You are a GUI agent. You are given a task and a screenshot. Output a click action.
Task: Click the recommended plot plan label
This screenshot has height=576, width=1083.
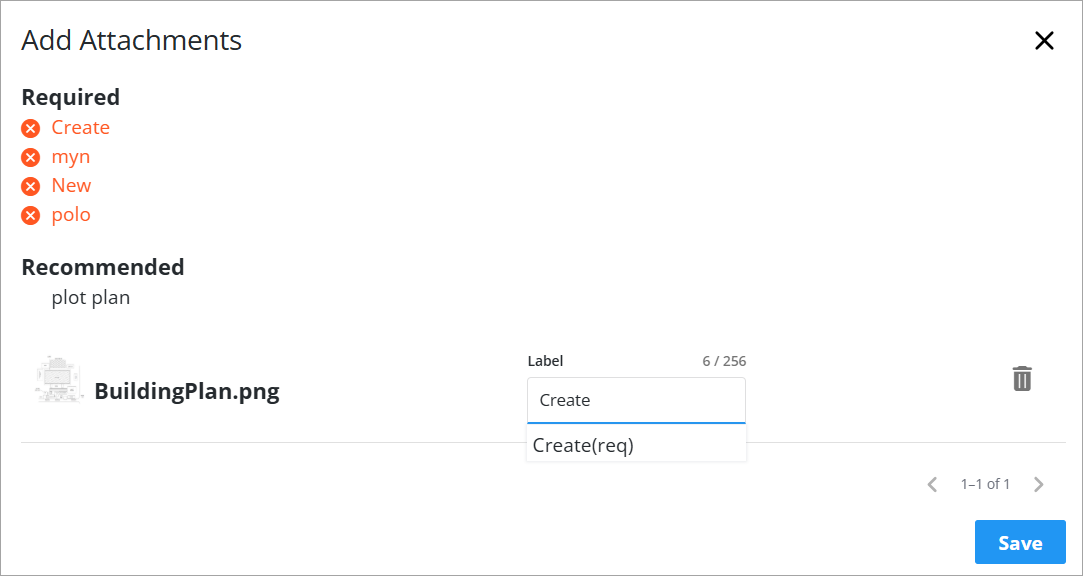[x=91, y=298]
